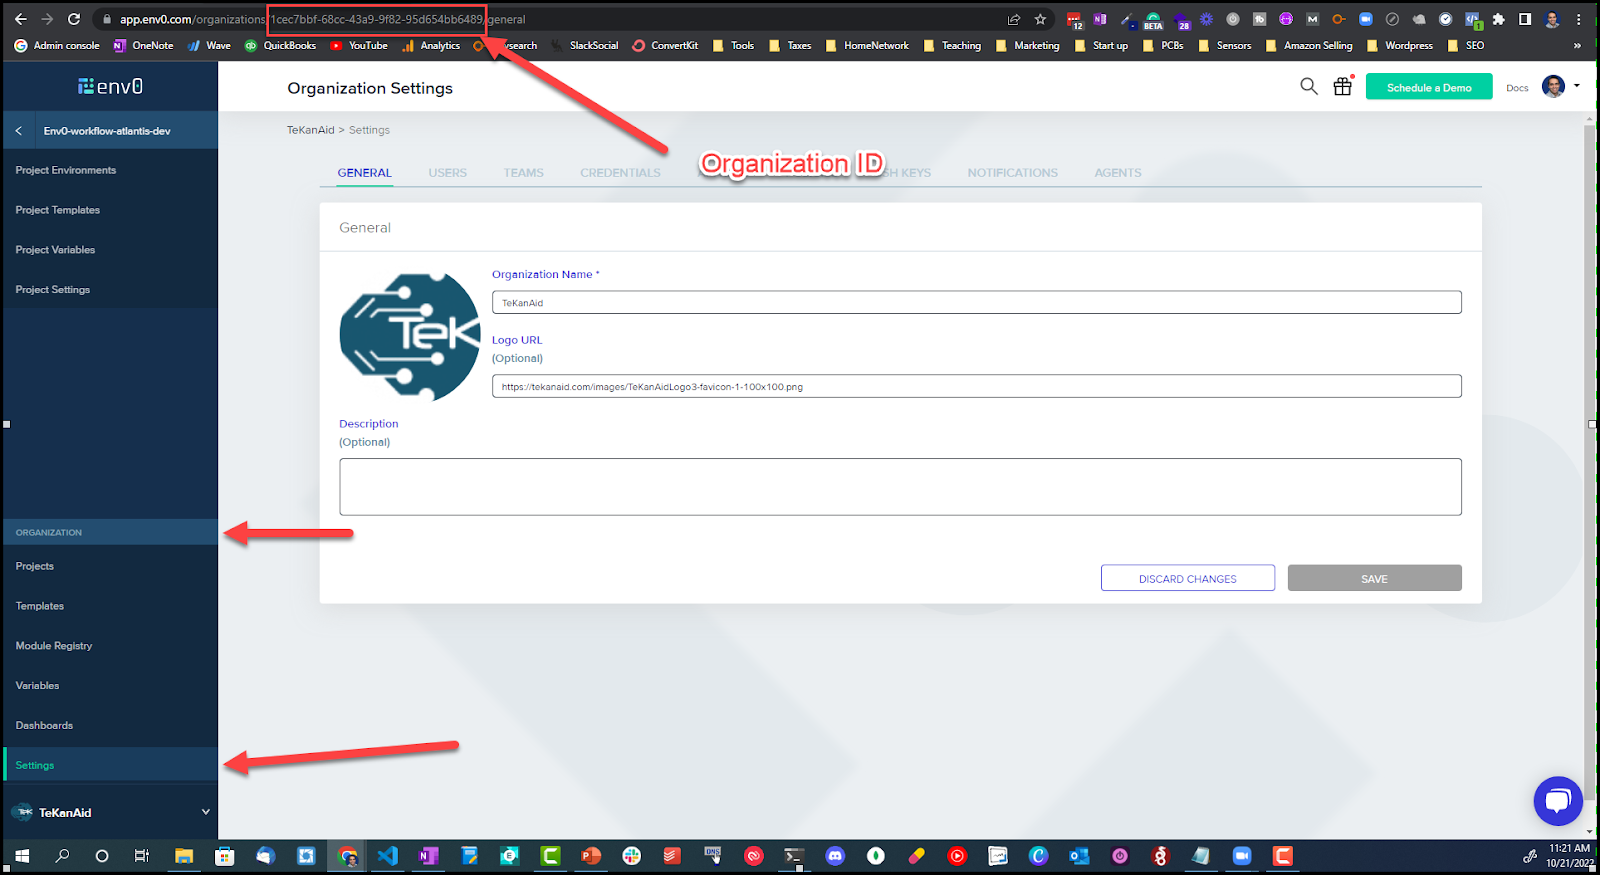
Task: Open the user avatar account menu
Action: click(x=1553, y=87)
